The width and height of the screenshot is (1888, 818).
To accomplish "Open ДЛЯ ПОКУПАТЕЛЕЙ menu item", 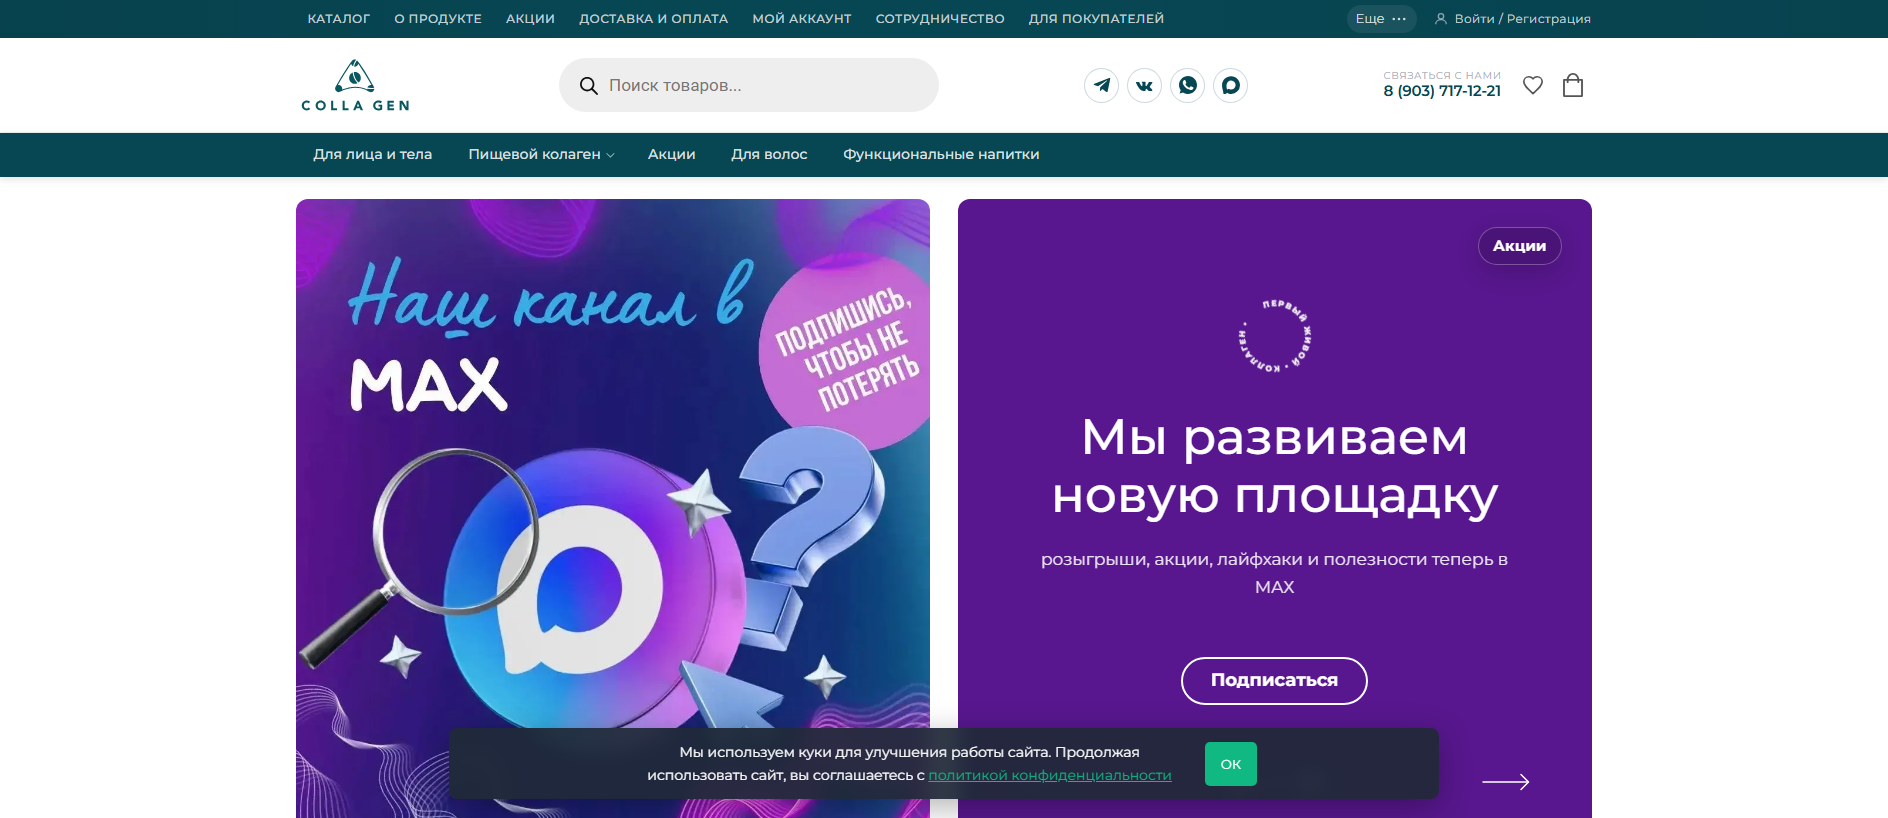I will tap(1096, 19).
